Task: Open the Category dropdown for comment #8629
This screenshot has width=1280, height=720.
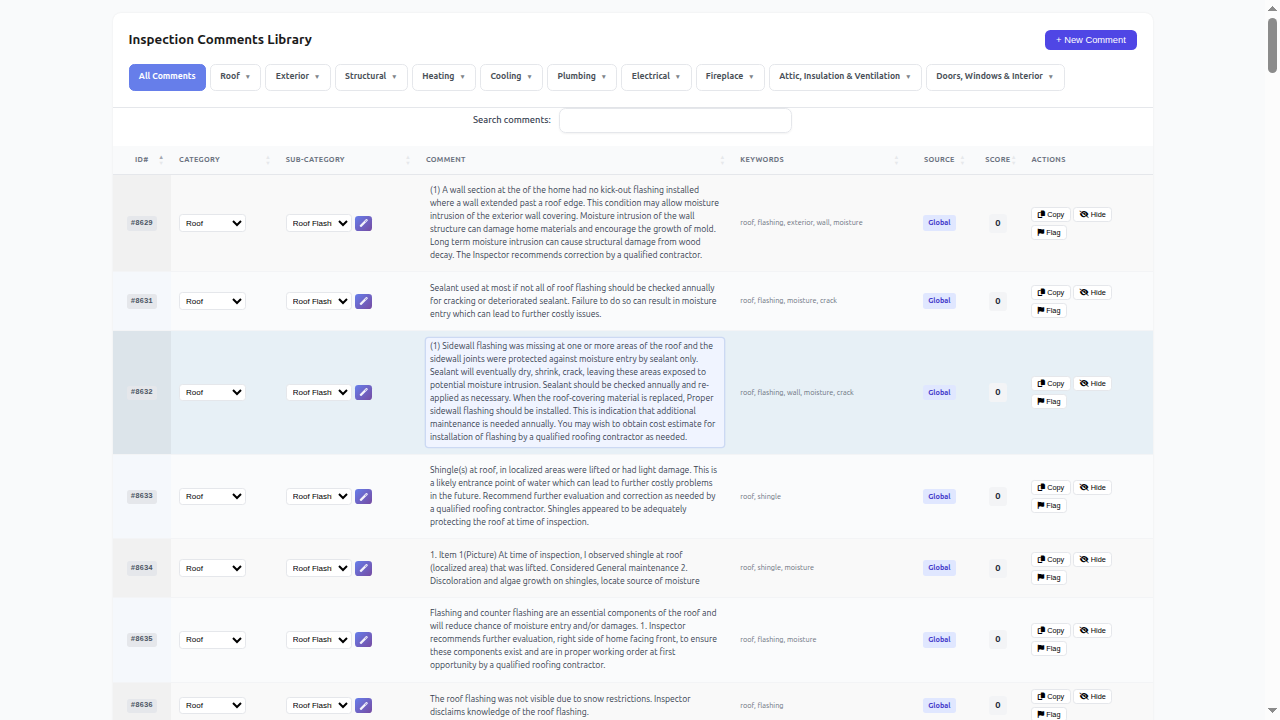Action: click(212, 223)
